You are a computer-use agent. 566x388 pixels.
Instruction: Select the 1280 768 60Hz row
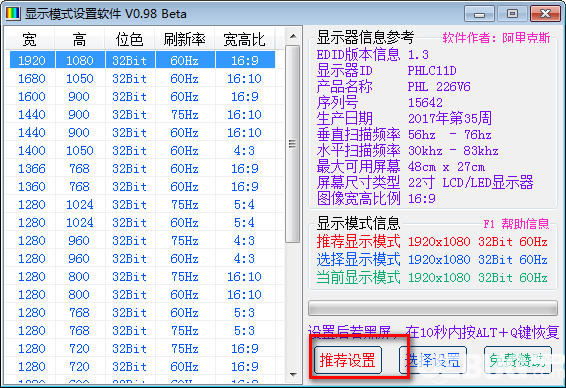[x=142, y=313]
